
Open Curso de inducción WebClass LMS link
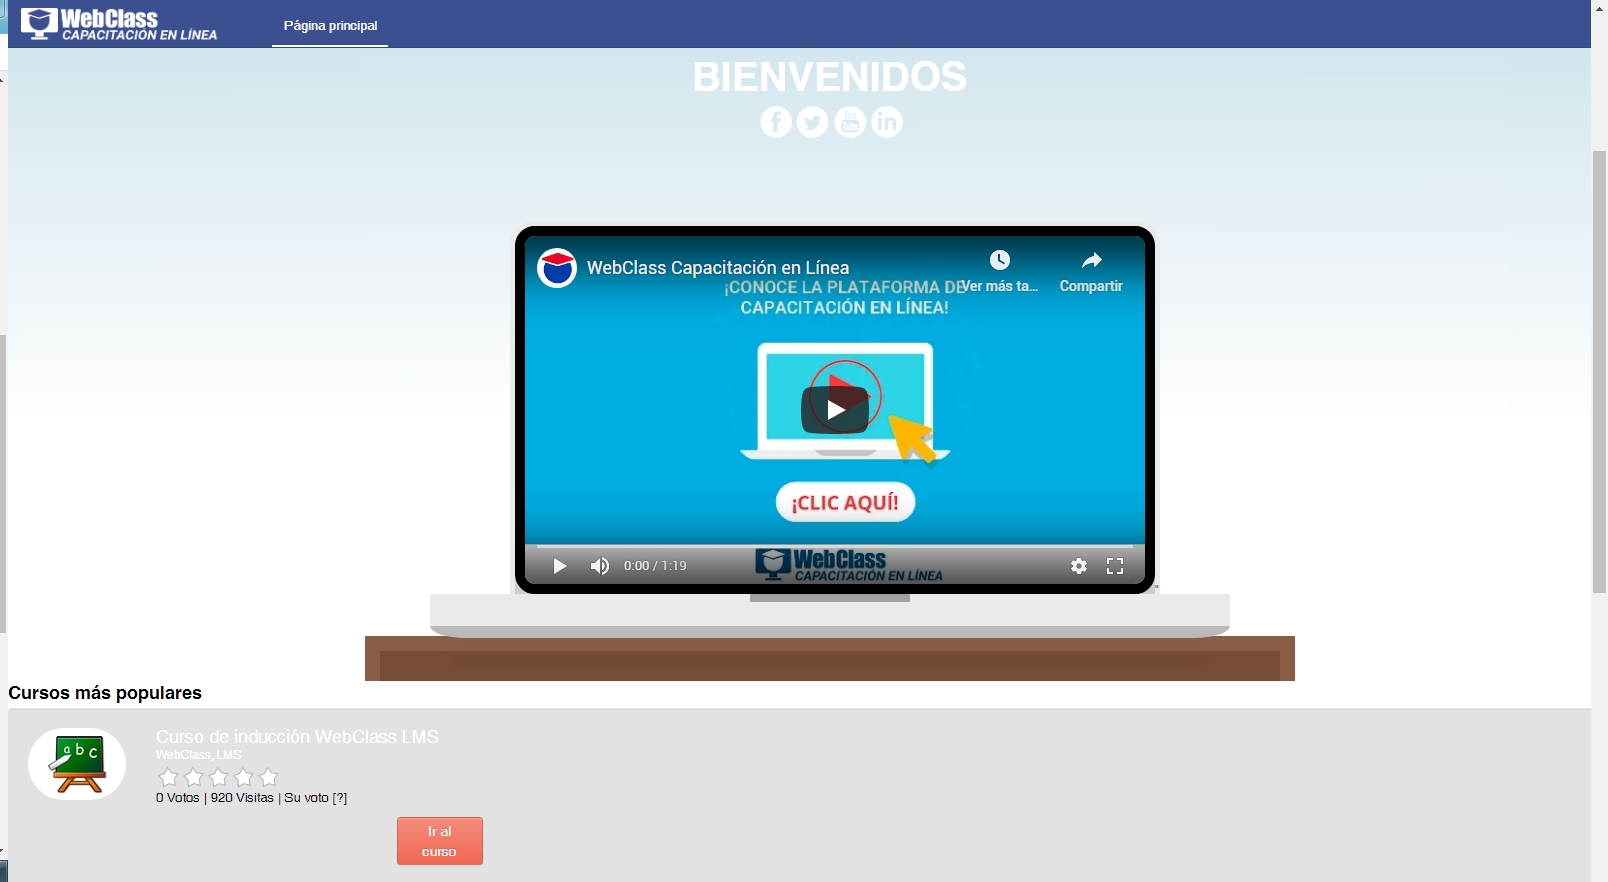(297, 736)
